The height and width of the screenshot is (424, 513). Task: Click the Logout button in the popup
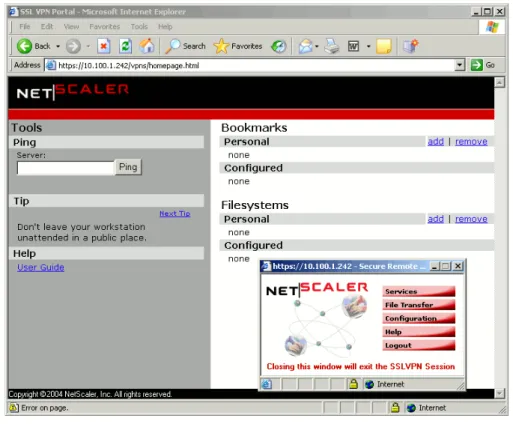click(419, 345)
